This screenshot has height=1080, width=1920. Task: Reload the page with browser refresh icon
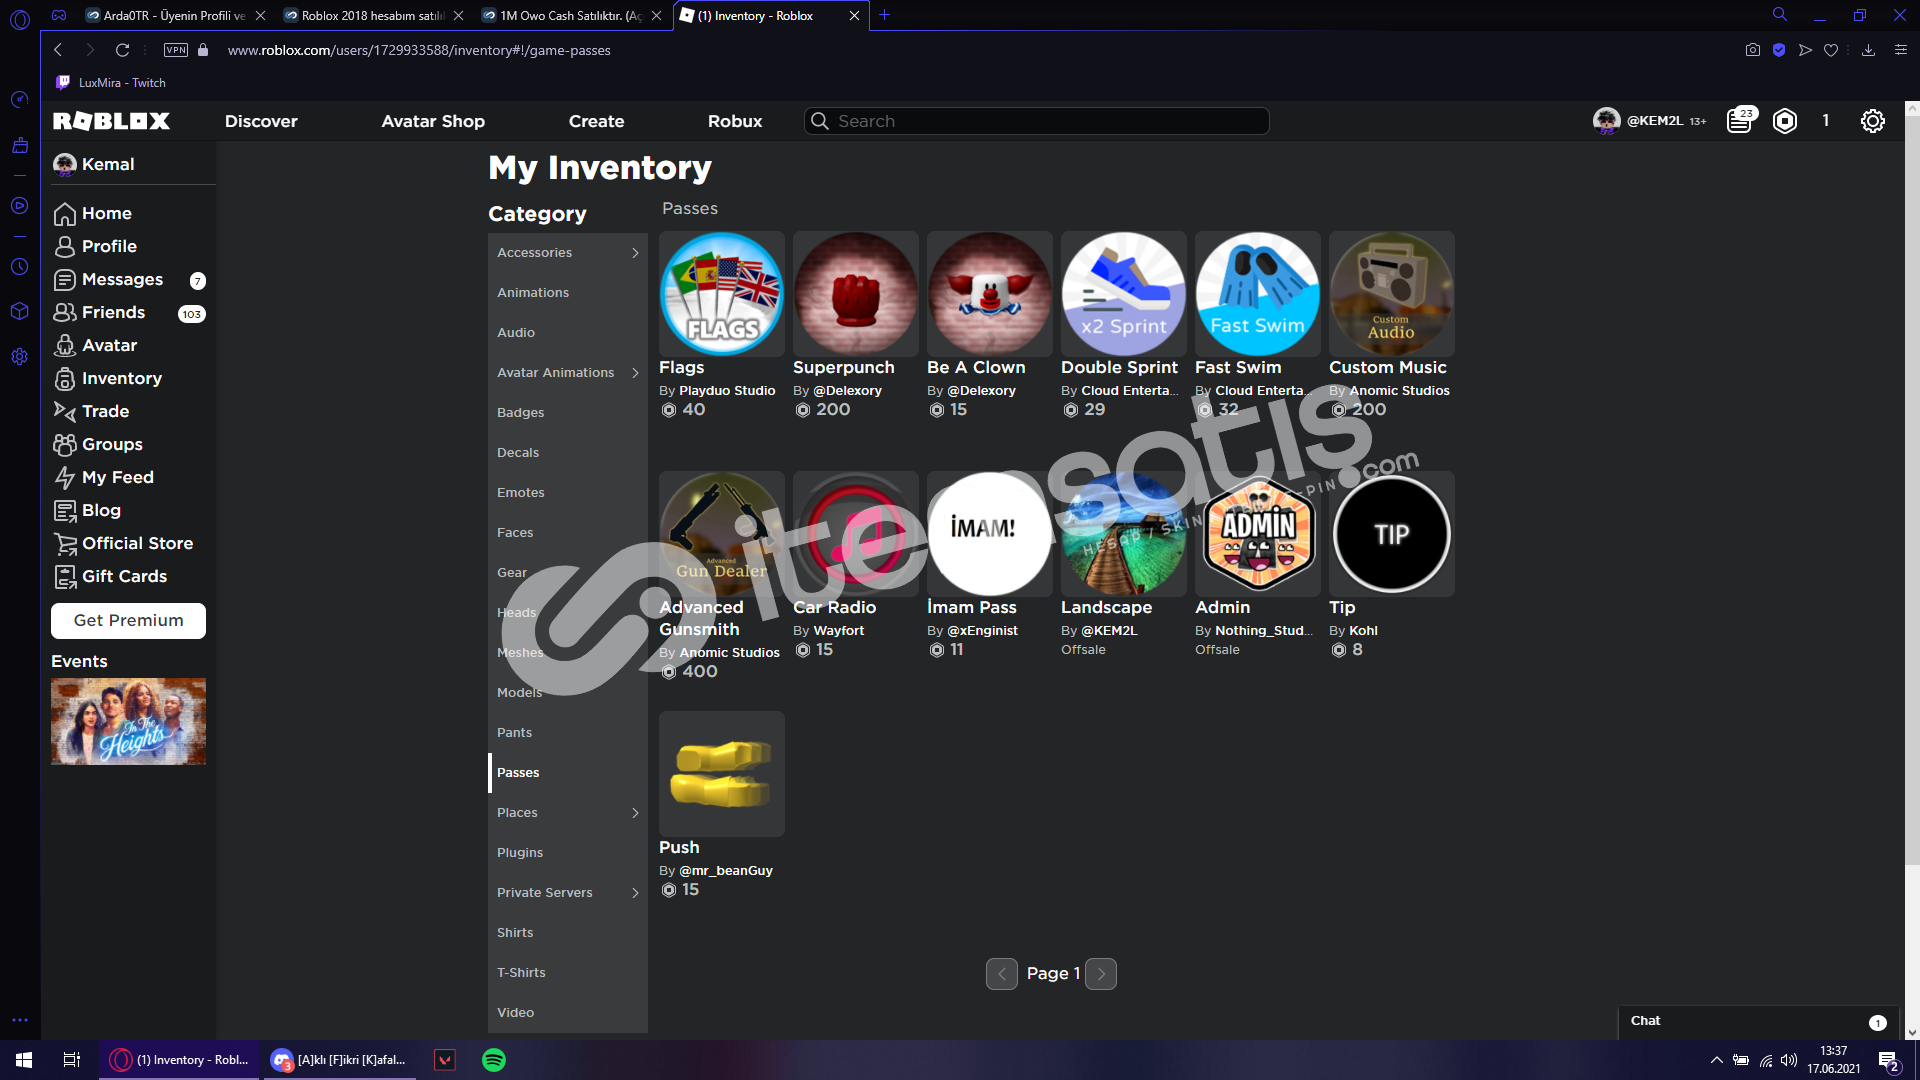(122, 50)
